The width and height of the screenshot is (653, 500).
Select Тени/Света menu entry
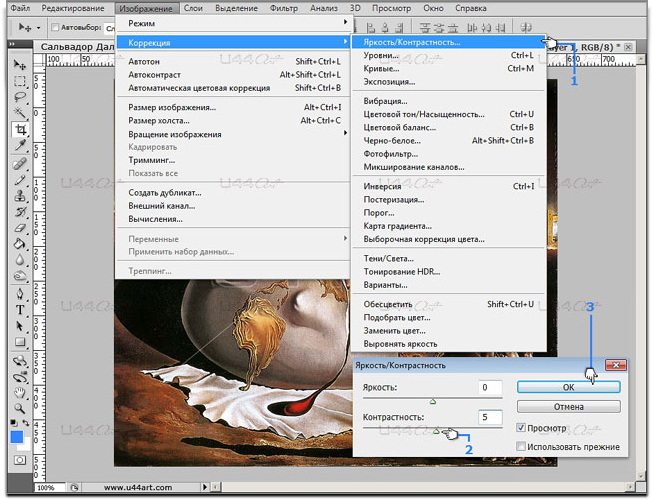pyautogui.click(x=449, y=259)
